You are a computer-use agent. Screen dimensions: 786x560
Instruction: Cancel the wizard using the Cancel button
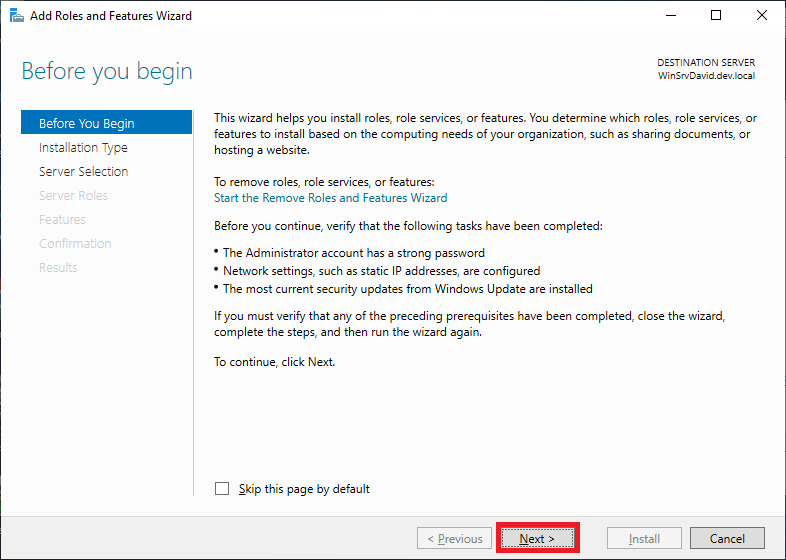[x=727, y=538]
